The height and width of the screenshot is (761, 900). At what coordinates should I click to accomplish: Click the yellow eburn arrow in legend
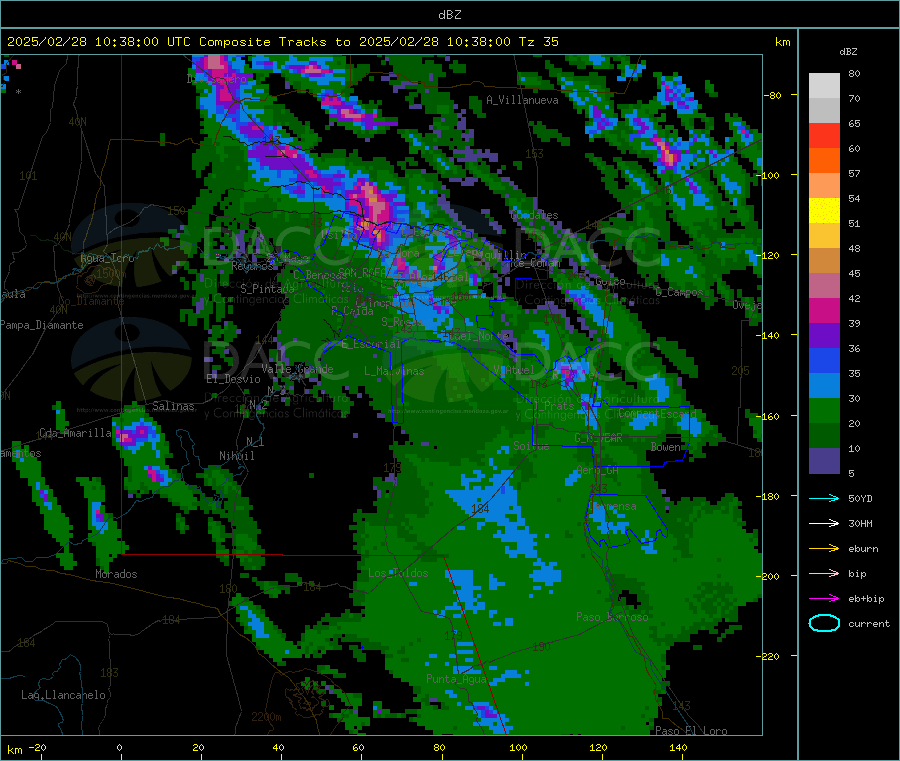pos(824,549)
